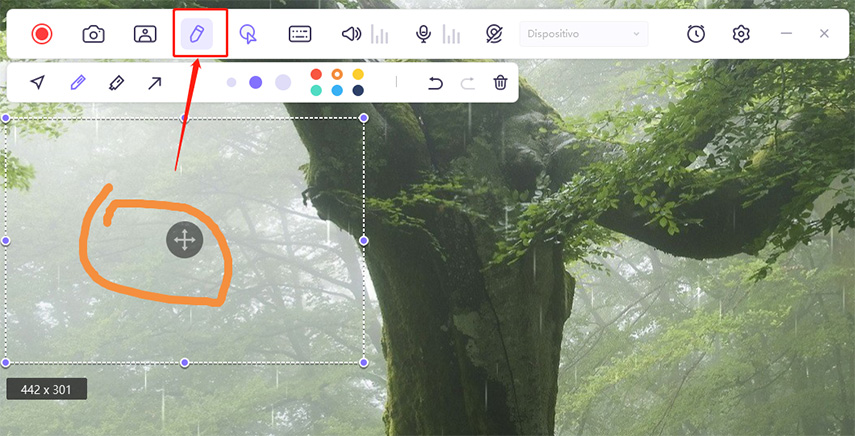
Task: Pick the teal green color swatch
Action: [x=316, y=90]
